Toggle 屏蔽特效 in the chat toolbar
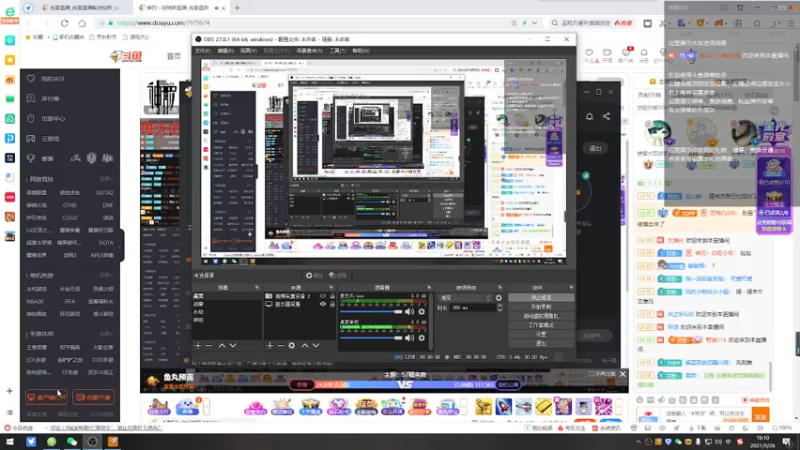The height and width of the screenshot is (450, 800). tap(756, 400)
